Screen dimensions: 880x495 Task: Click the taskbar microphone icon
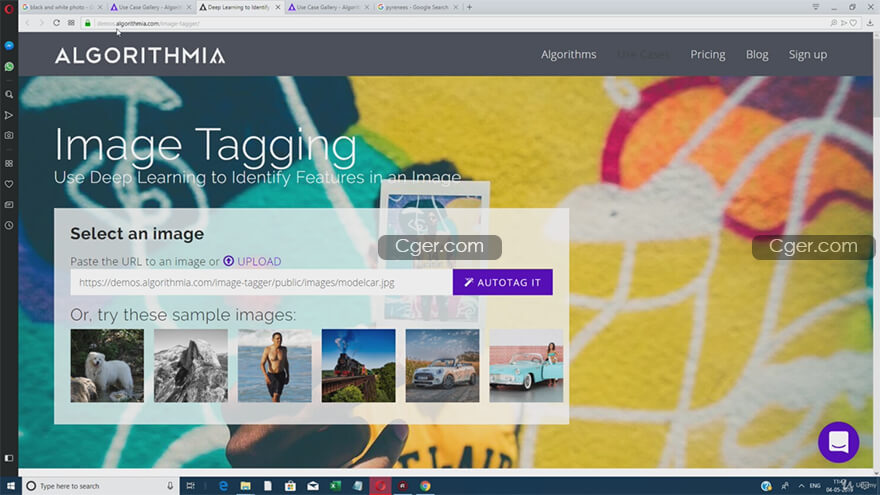[170, 486]
